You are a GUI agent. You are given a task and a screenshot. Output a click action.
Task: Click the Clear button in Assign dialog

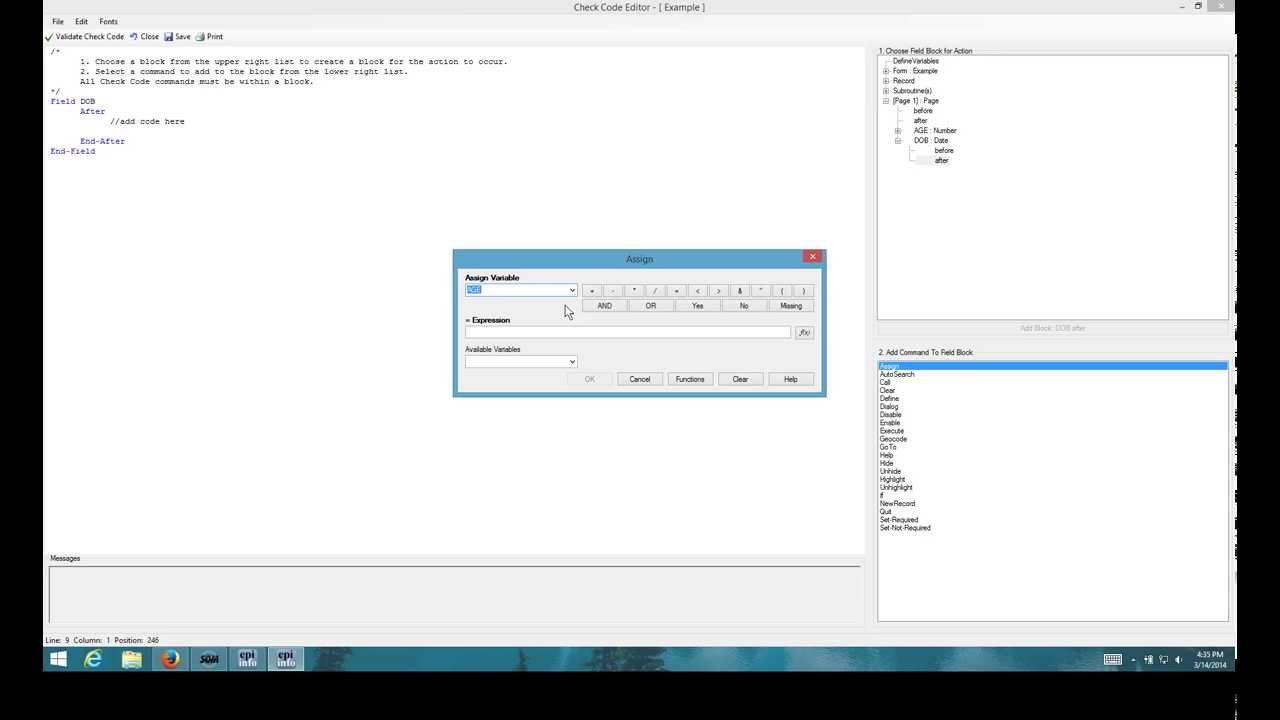point(740,379)
